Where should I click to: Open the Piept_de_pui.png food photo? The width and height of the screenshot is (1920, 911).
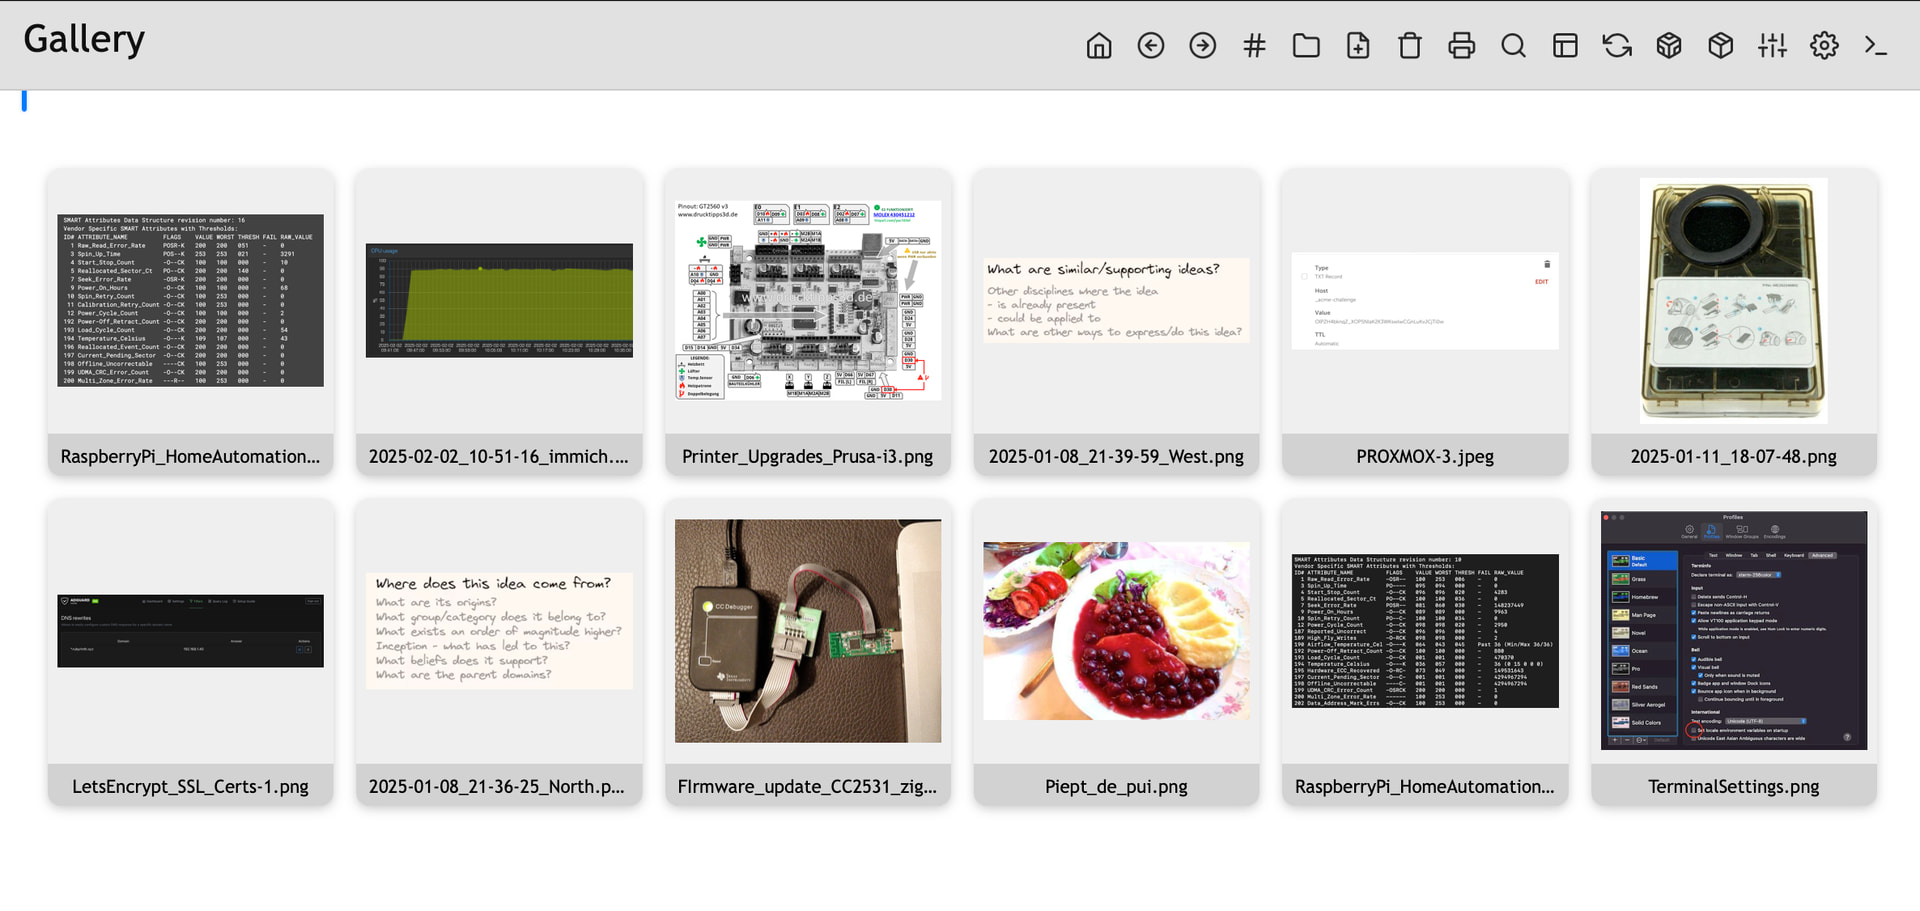(x=1116, y=631)
